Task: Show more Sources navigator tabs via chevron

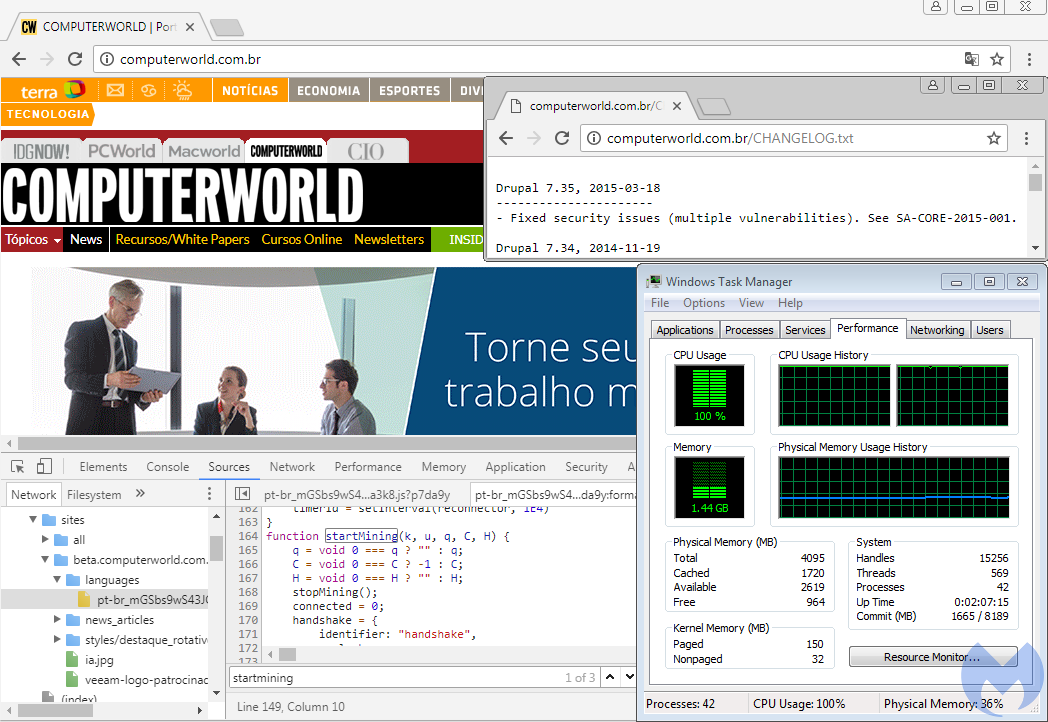Action: (140, 494)
